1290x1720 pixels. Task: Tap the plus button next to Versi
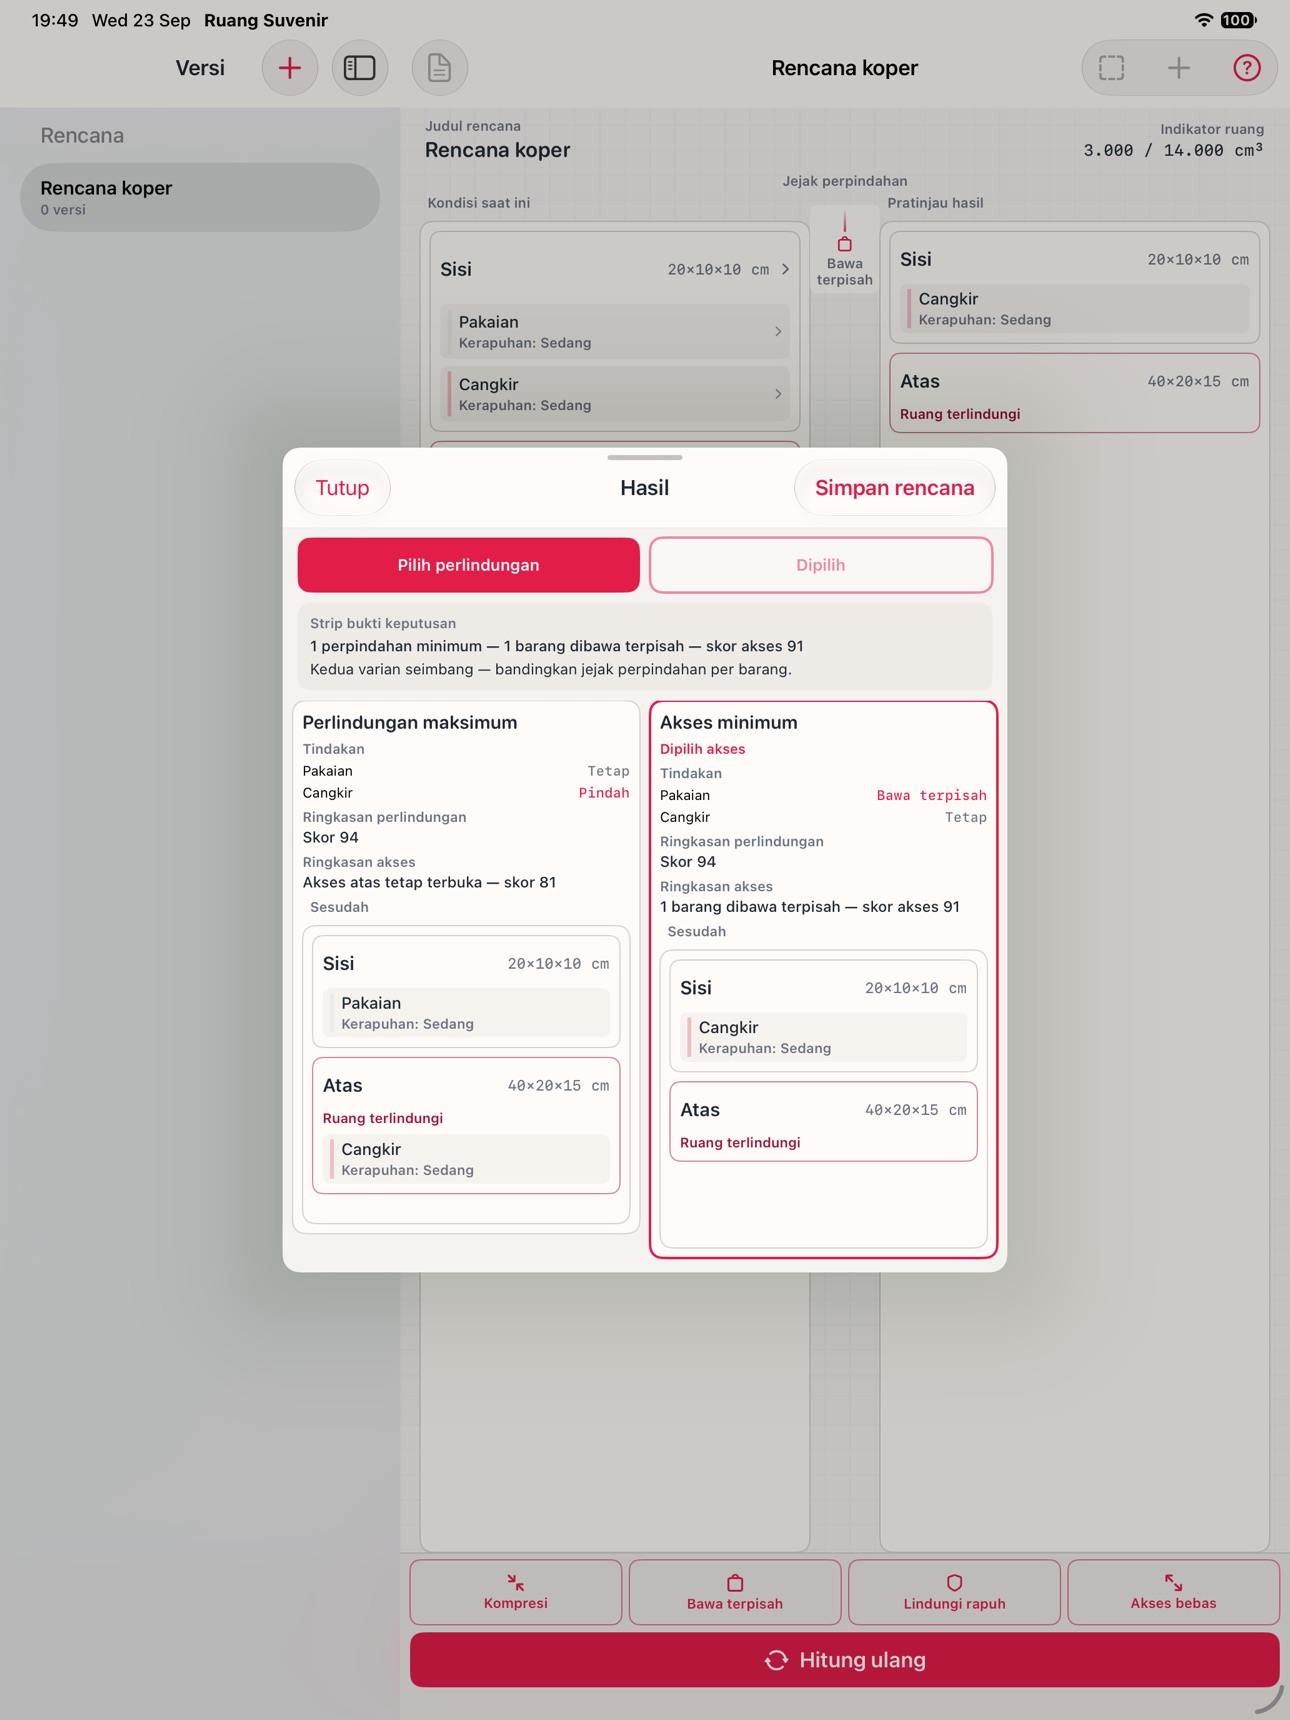pos(290,68)
